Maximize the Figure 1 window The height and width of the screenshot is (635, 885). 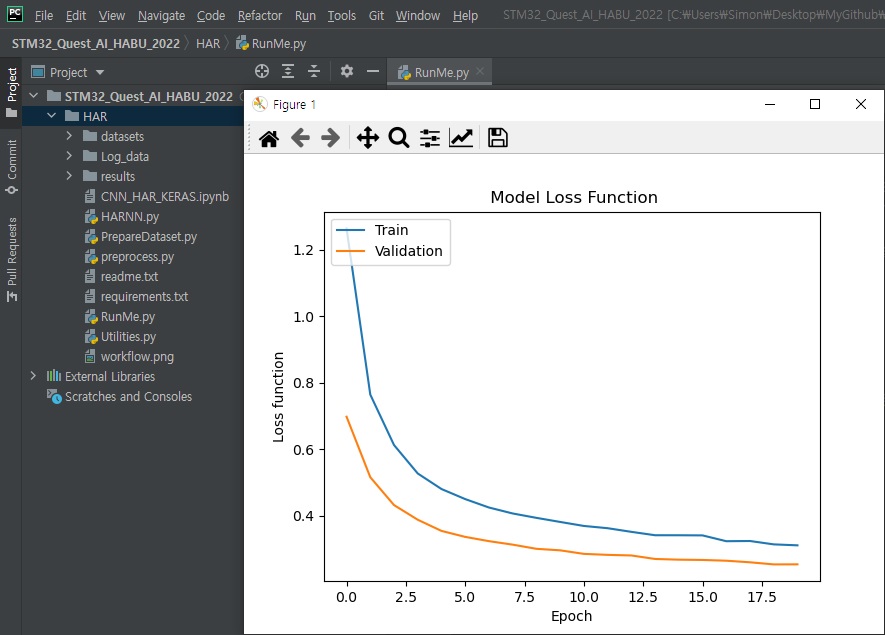pos(814,104)
